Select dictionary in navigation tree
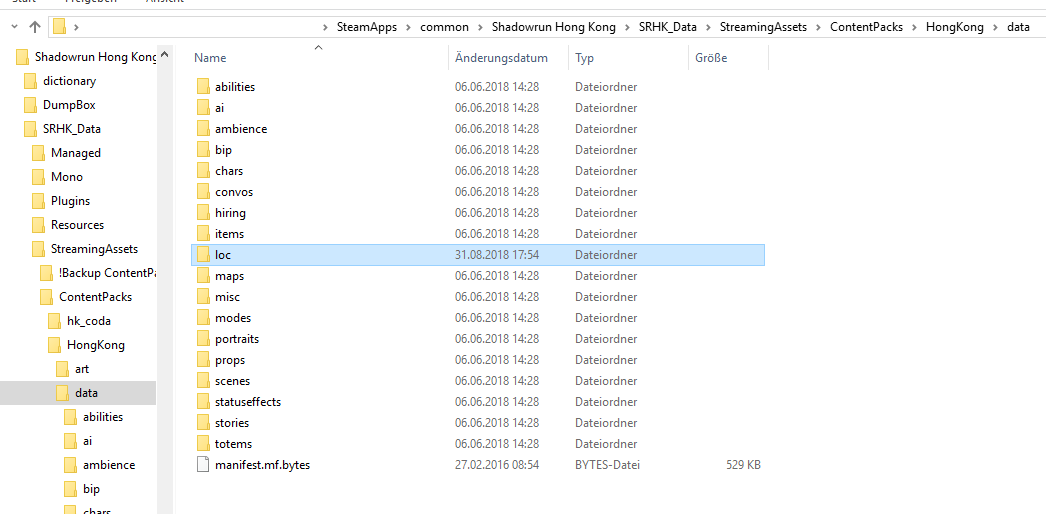This screenshot has height=514, width=1046. 69,81
